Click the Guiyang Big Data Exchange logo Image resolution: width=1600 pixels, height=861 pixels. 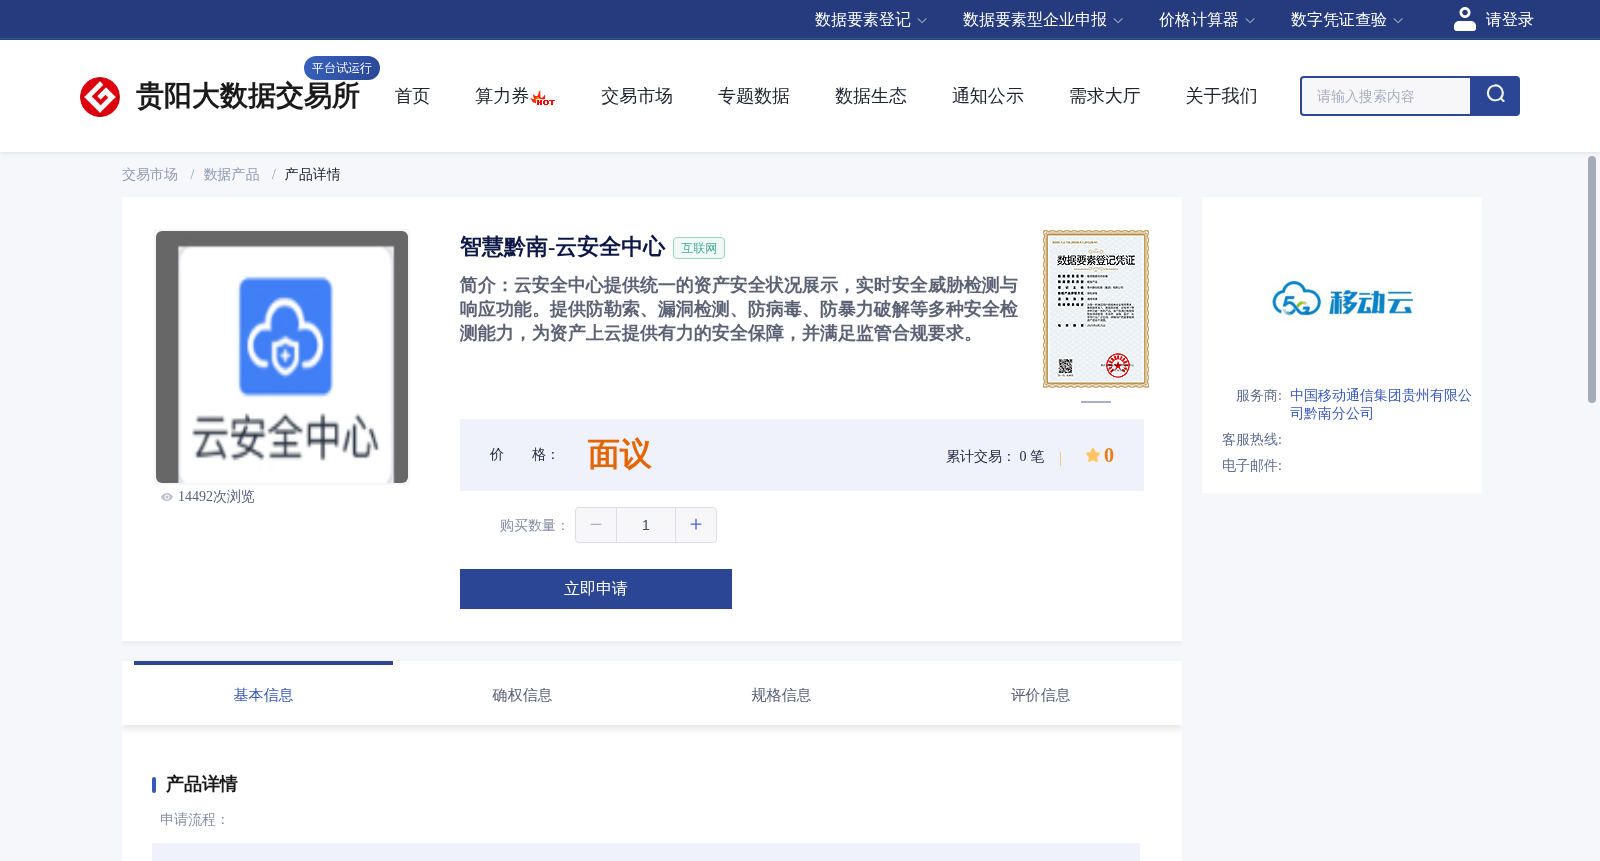(219, 96)
